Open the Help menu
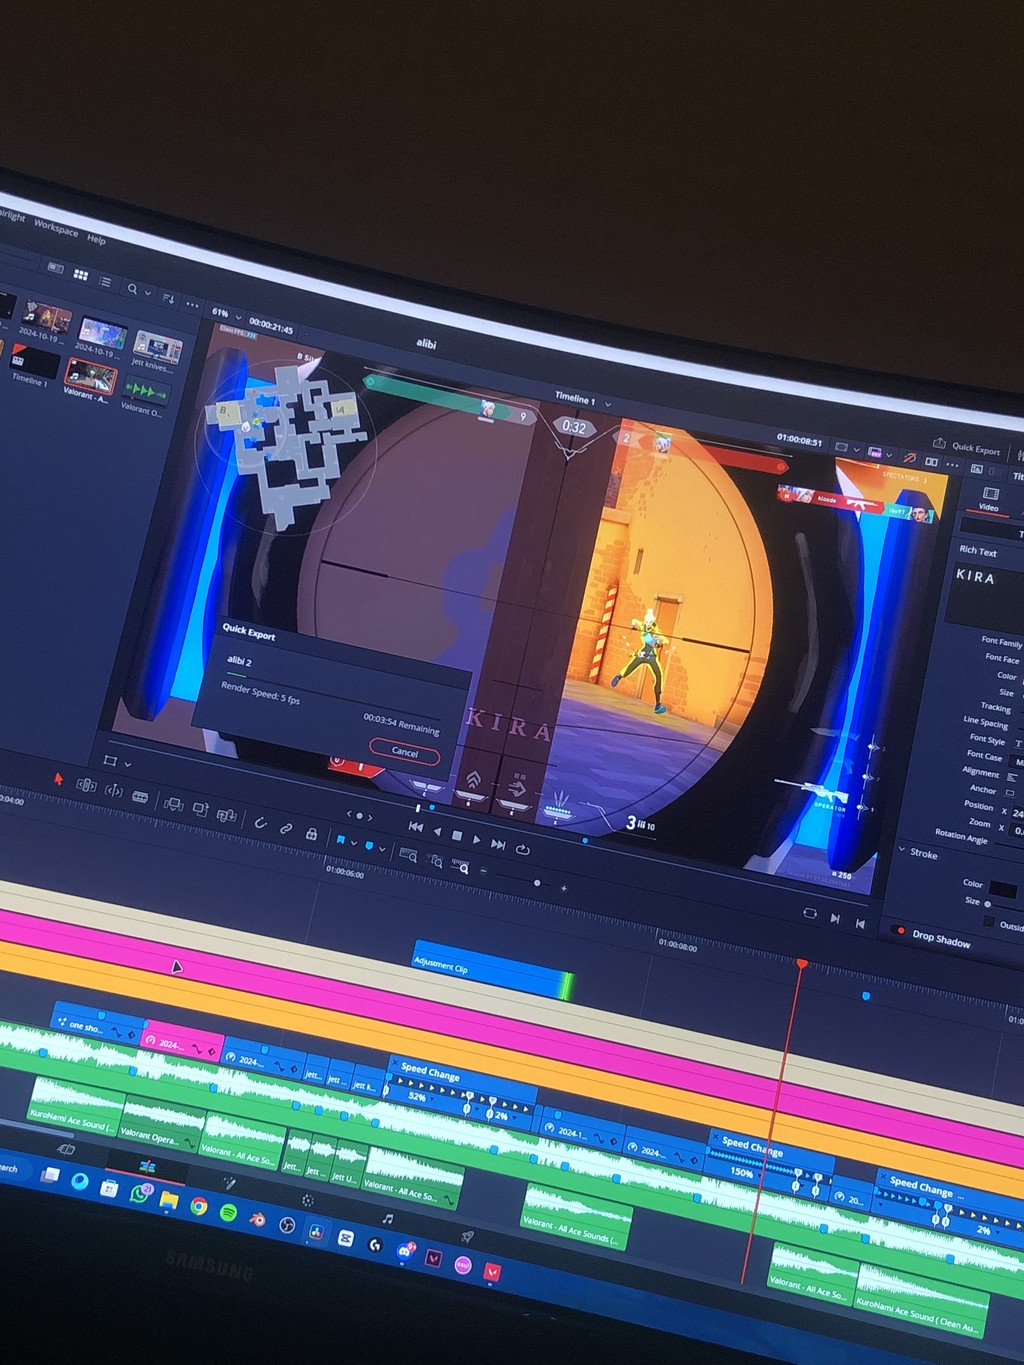This screenshot has width=1024, height=1365. 96,239
